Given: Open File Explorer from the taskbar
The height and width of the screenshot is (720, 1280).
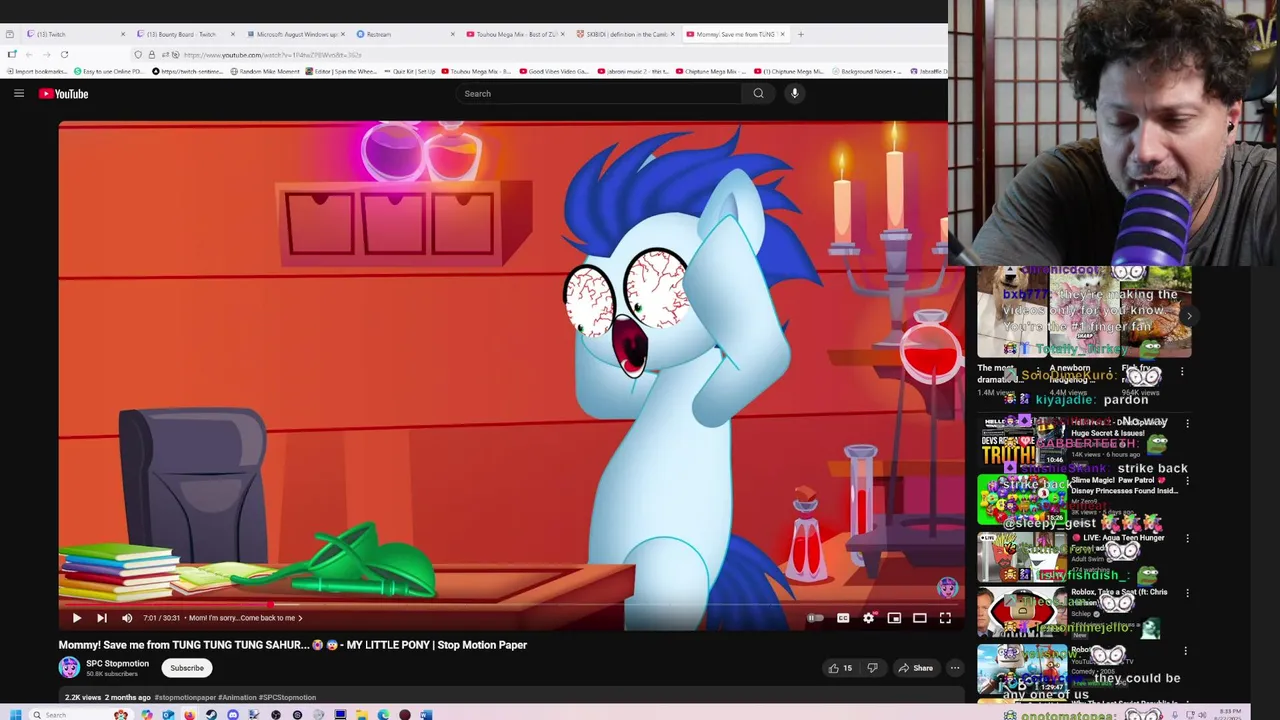Looking at the screenshot, I should (362, 715).
